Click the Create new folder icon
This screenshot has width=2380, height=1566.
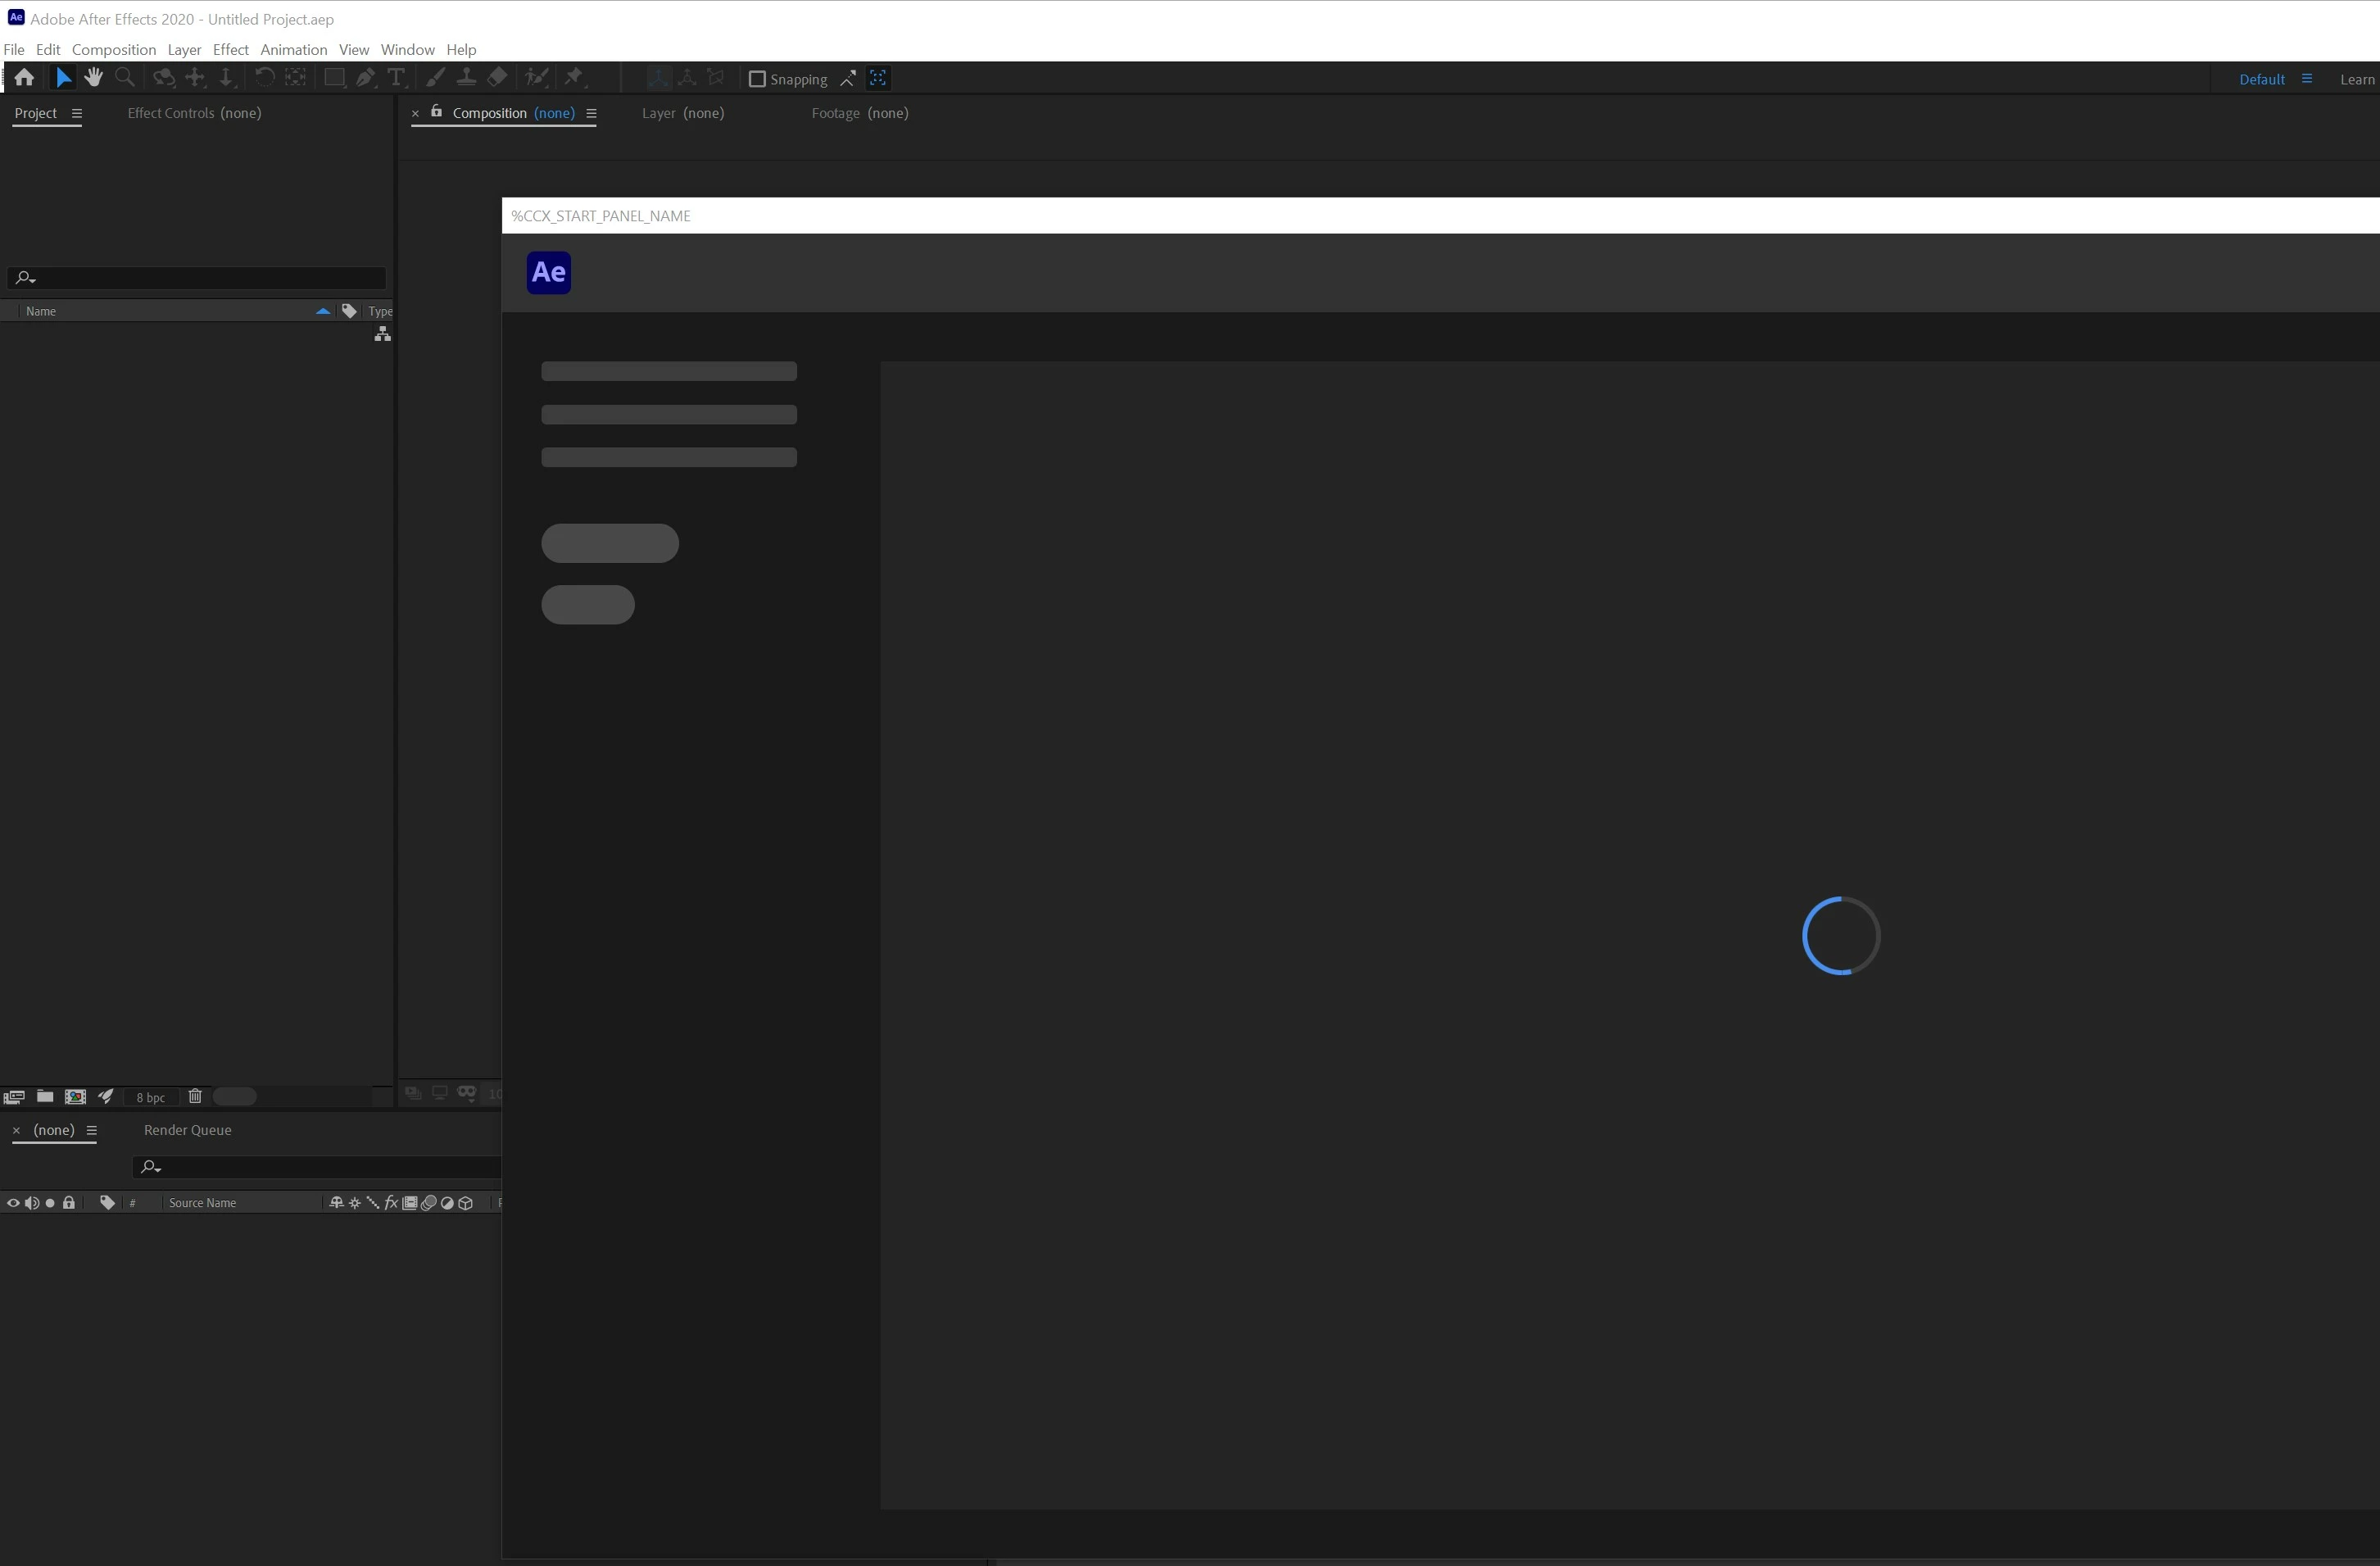pyautogui.click(x=45, y=1097)
